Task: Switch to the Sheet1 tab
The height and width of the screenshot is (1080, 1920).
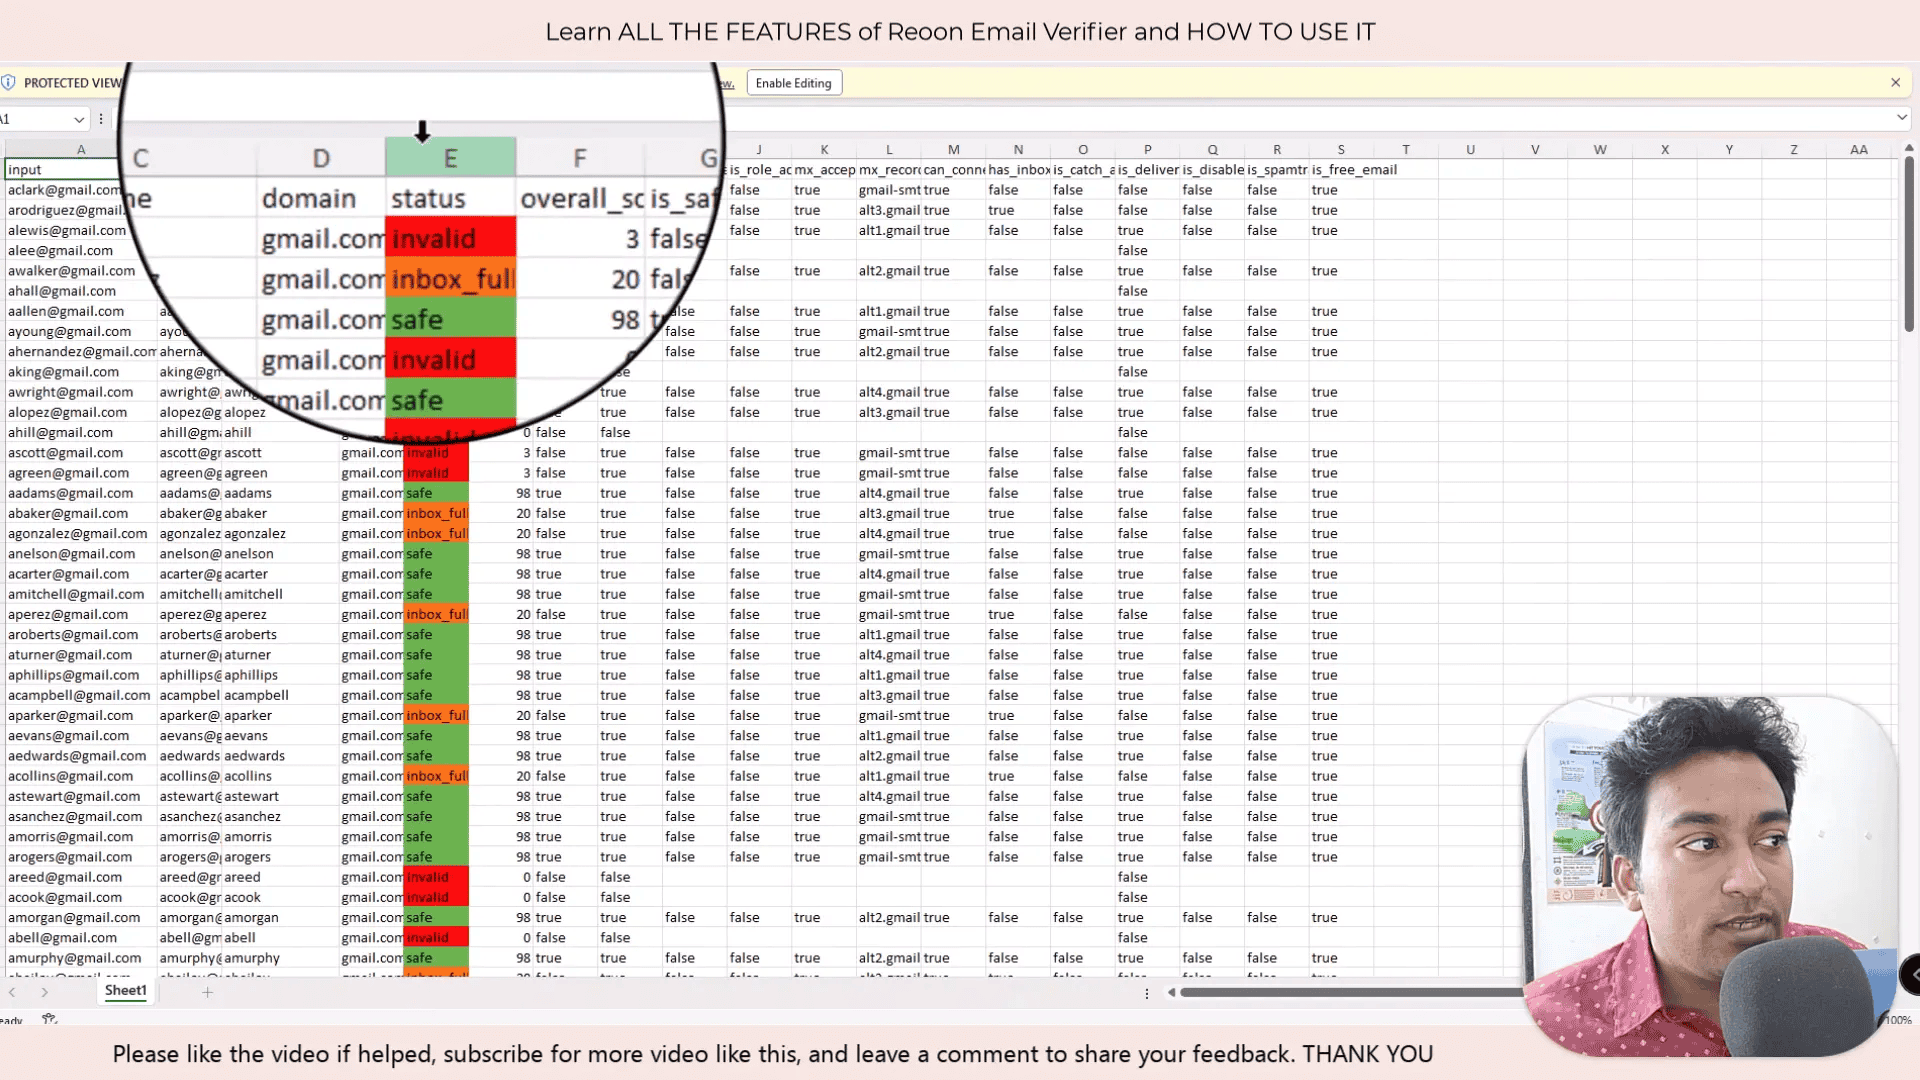Action: click(126, 991)
